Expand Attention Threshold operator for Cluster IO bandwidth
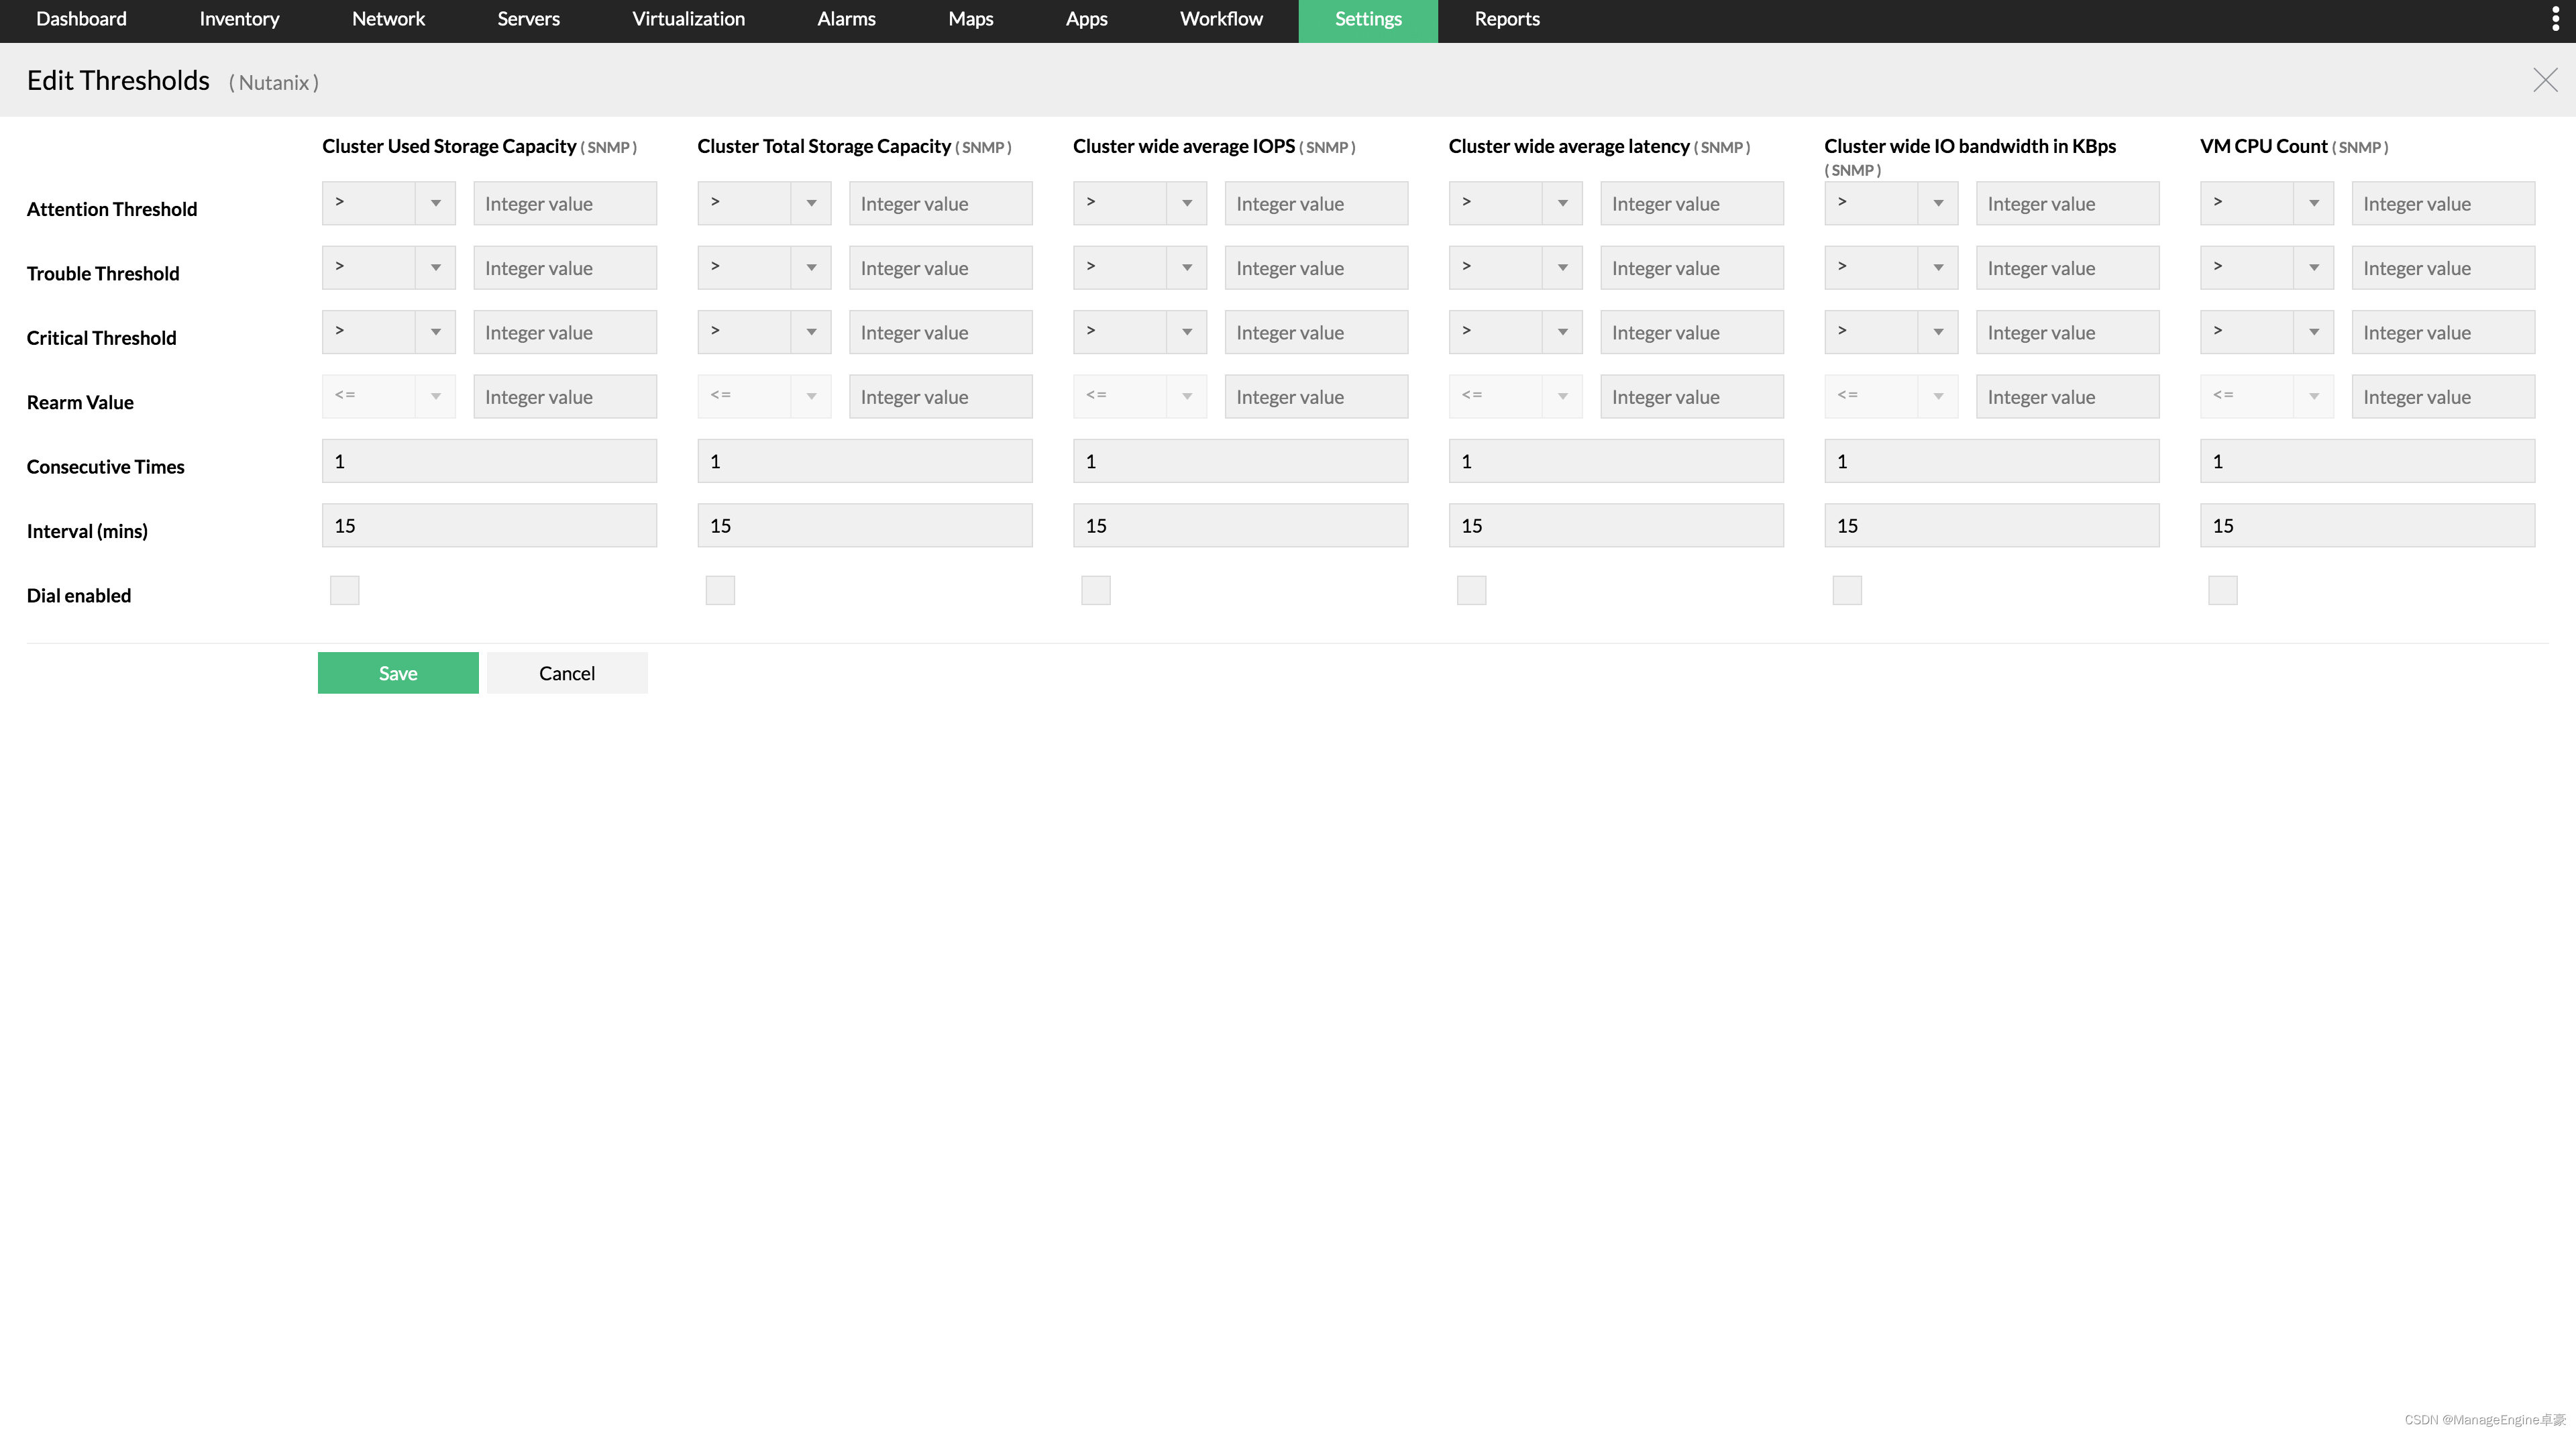This screenshot has width=2576, height=1433. 1890,203
